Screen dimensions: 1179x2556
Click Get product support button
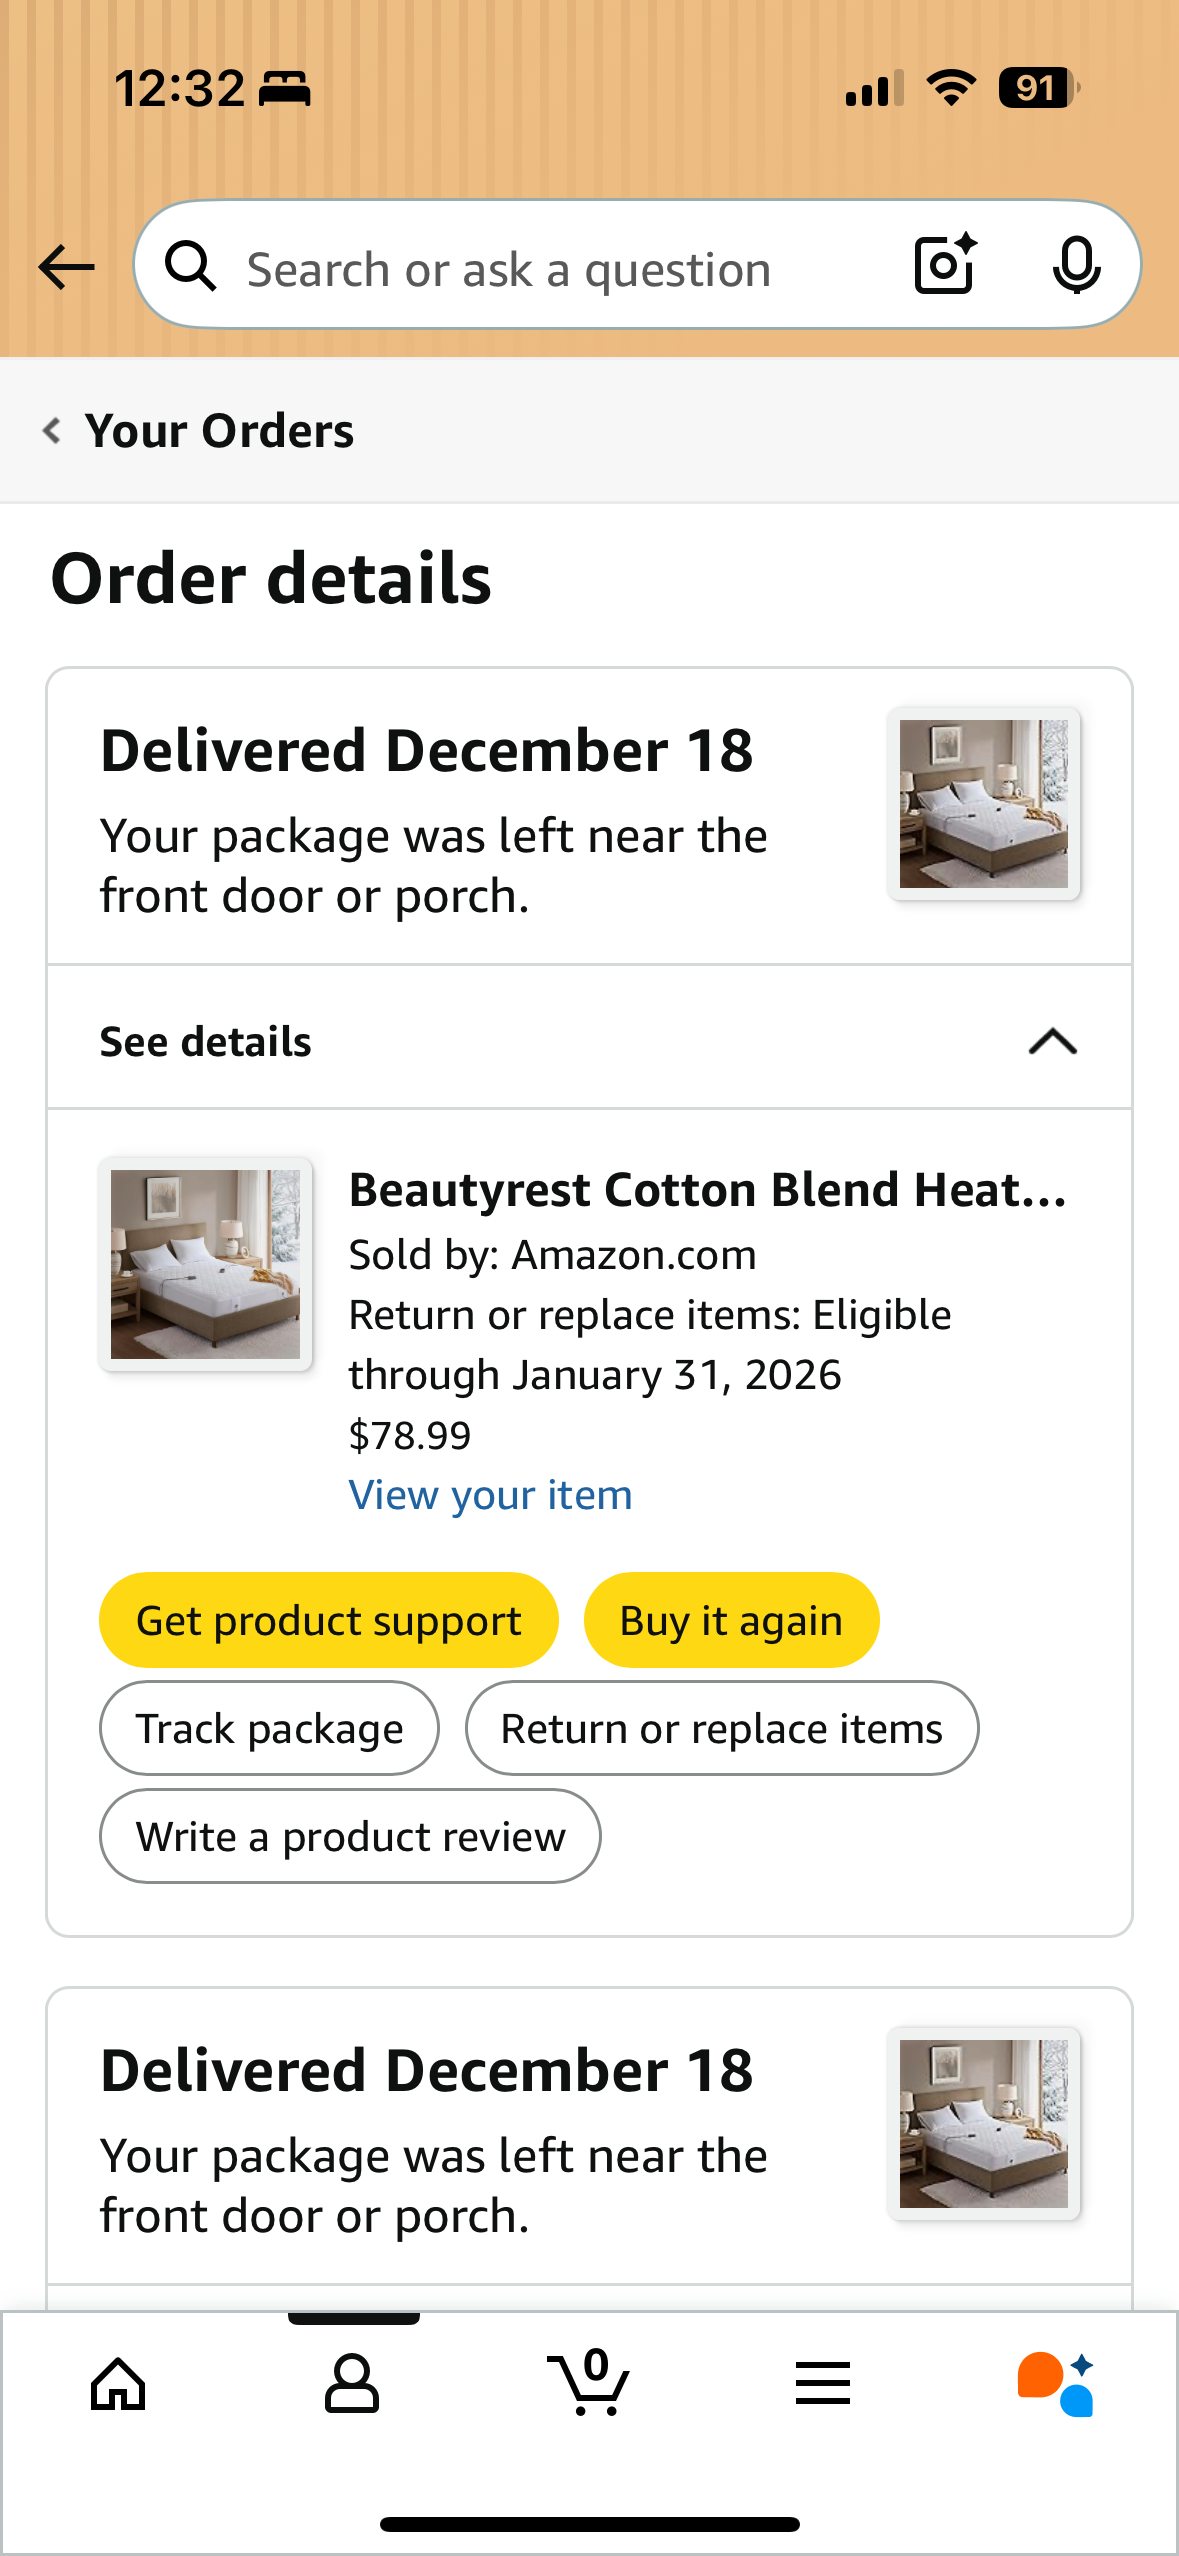(x=328, y=1620)
